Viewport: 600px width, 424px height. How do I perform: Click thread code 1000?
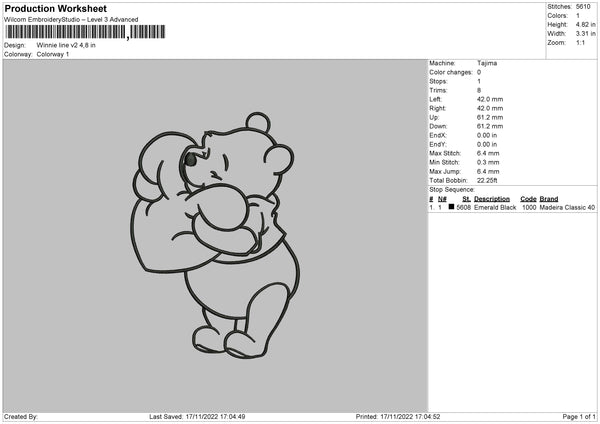(x=529, y=207)
